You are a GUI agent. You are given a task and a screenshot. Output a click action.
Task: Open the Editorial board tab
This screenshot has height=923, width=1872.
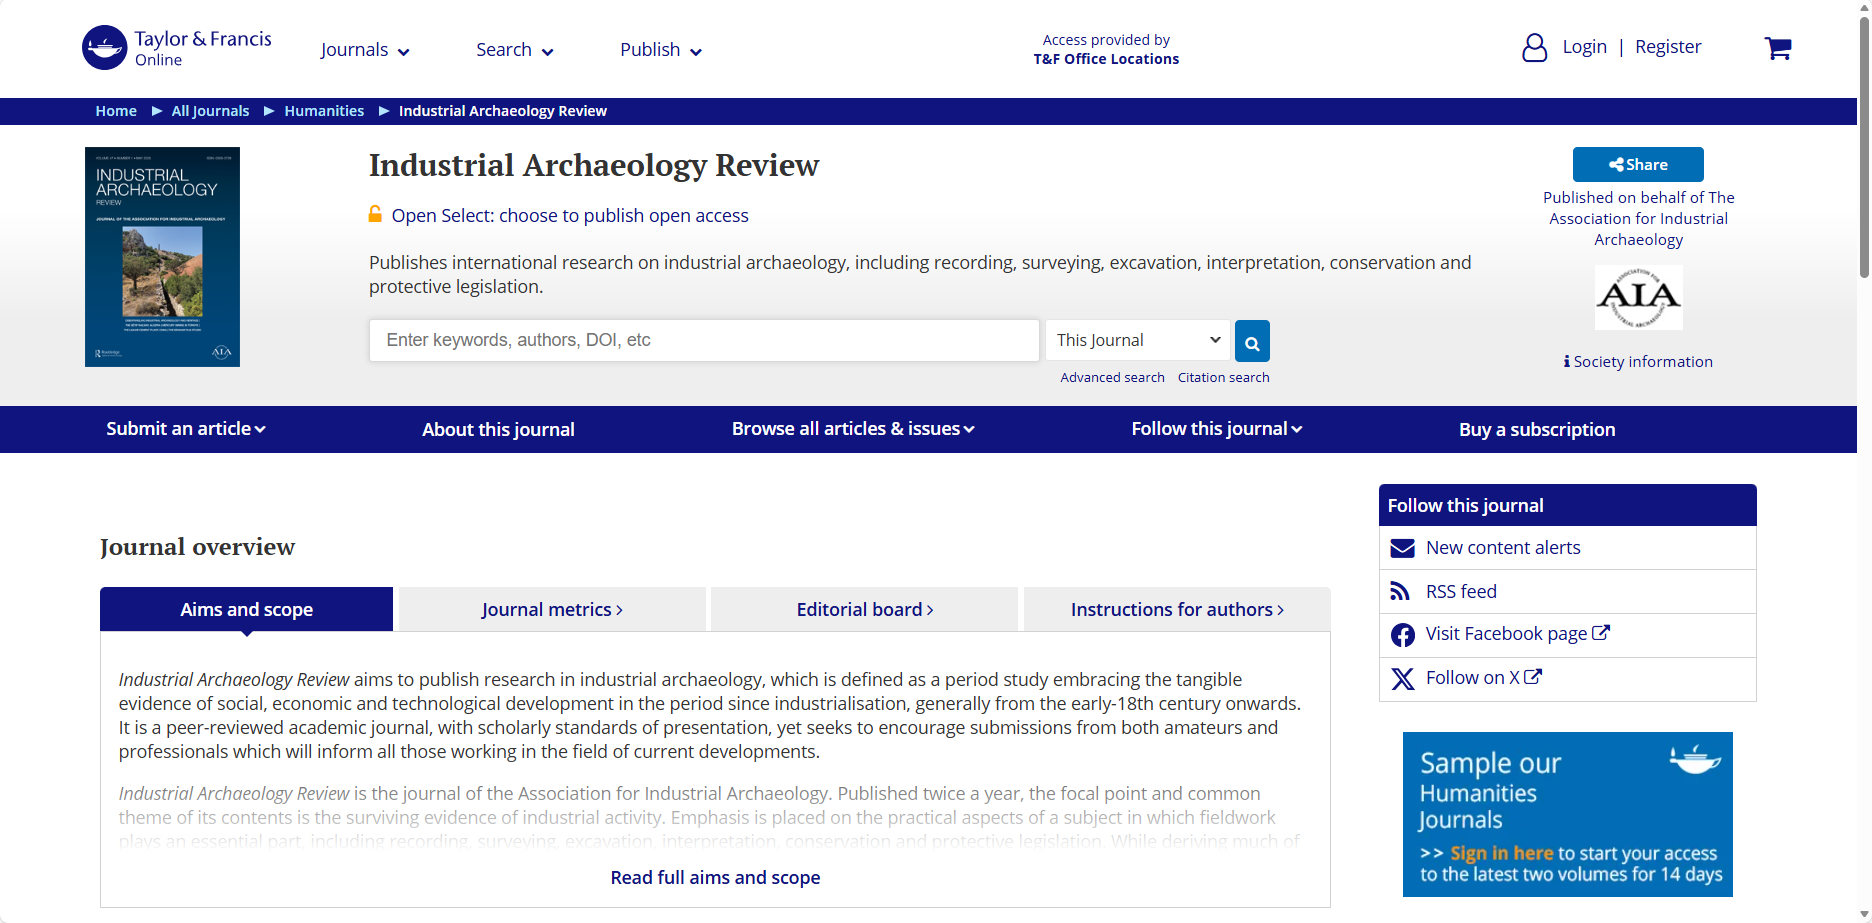(865, 610)
